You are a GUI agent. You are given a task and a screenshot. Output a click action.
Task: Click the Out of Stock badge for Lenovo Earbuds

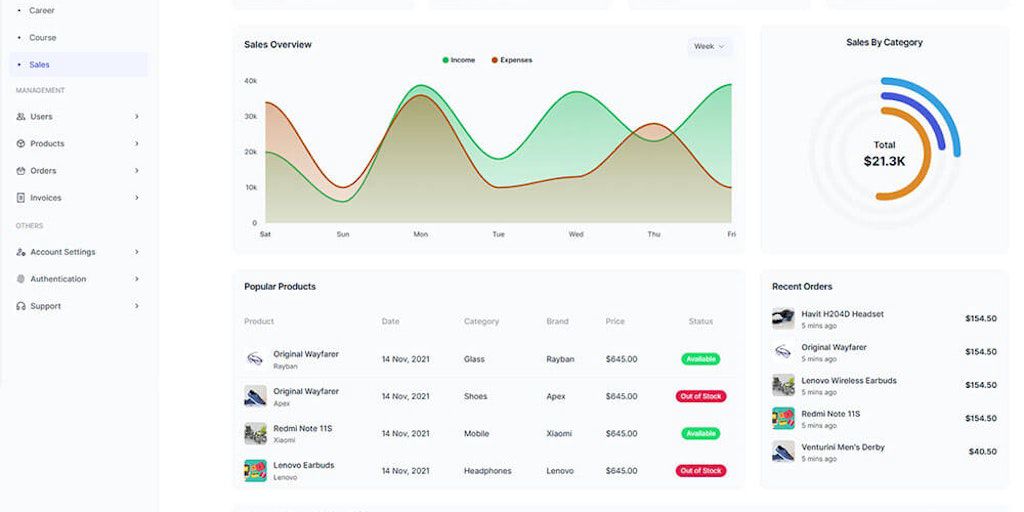click(701, 471)
